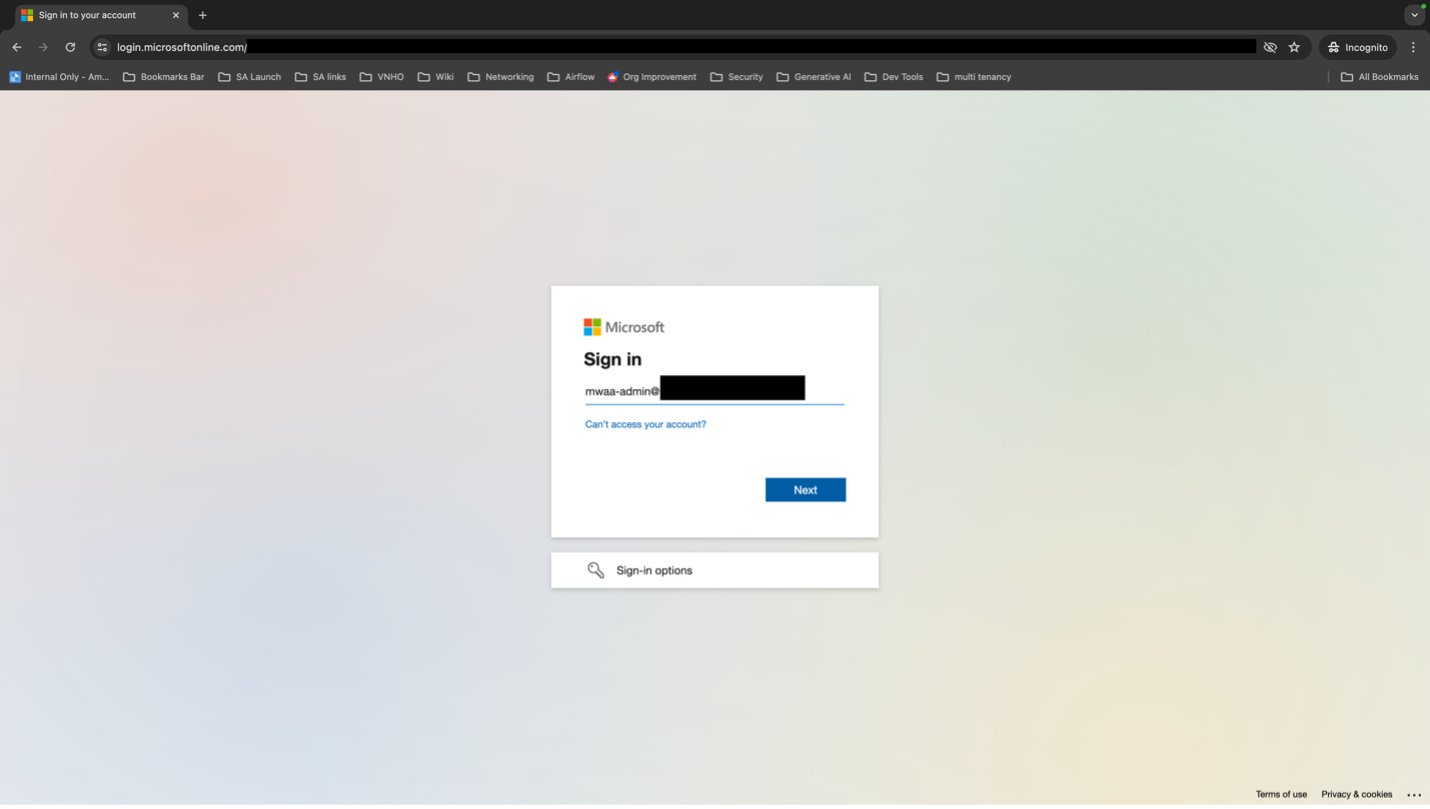1430x809 pixels.
Task: Bookmark this page with the star icon
Action: [x=1294, y=47]
